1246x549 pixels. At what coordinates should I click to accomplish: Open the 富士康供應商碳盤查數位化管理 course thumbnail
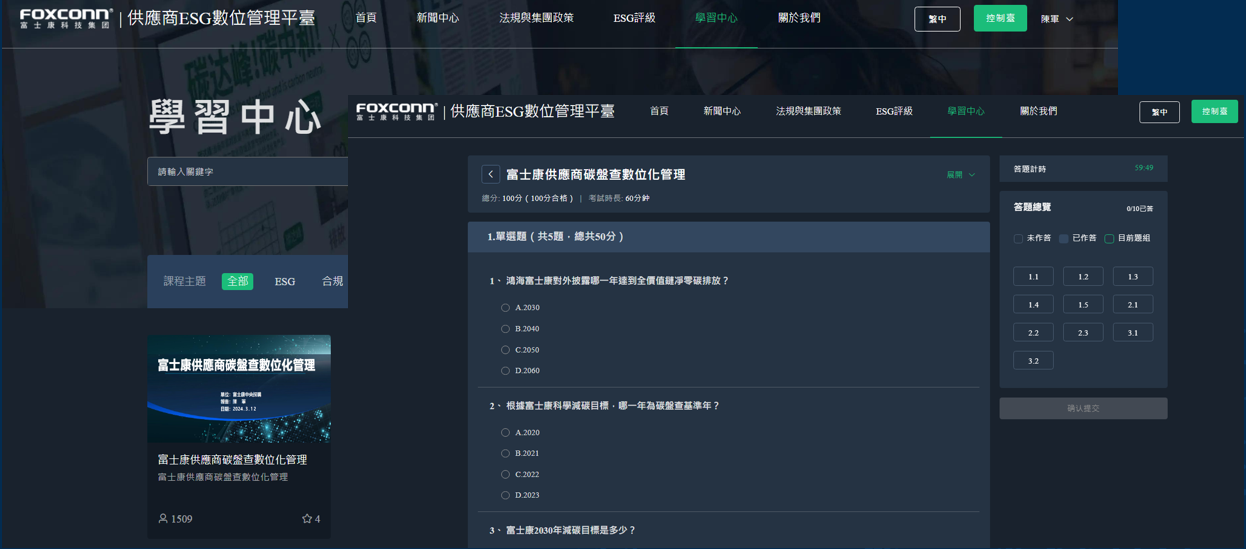point(239,389)
